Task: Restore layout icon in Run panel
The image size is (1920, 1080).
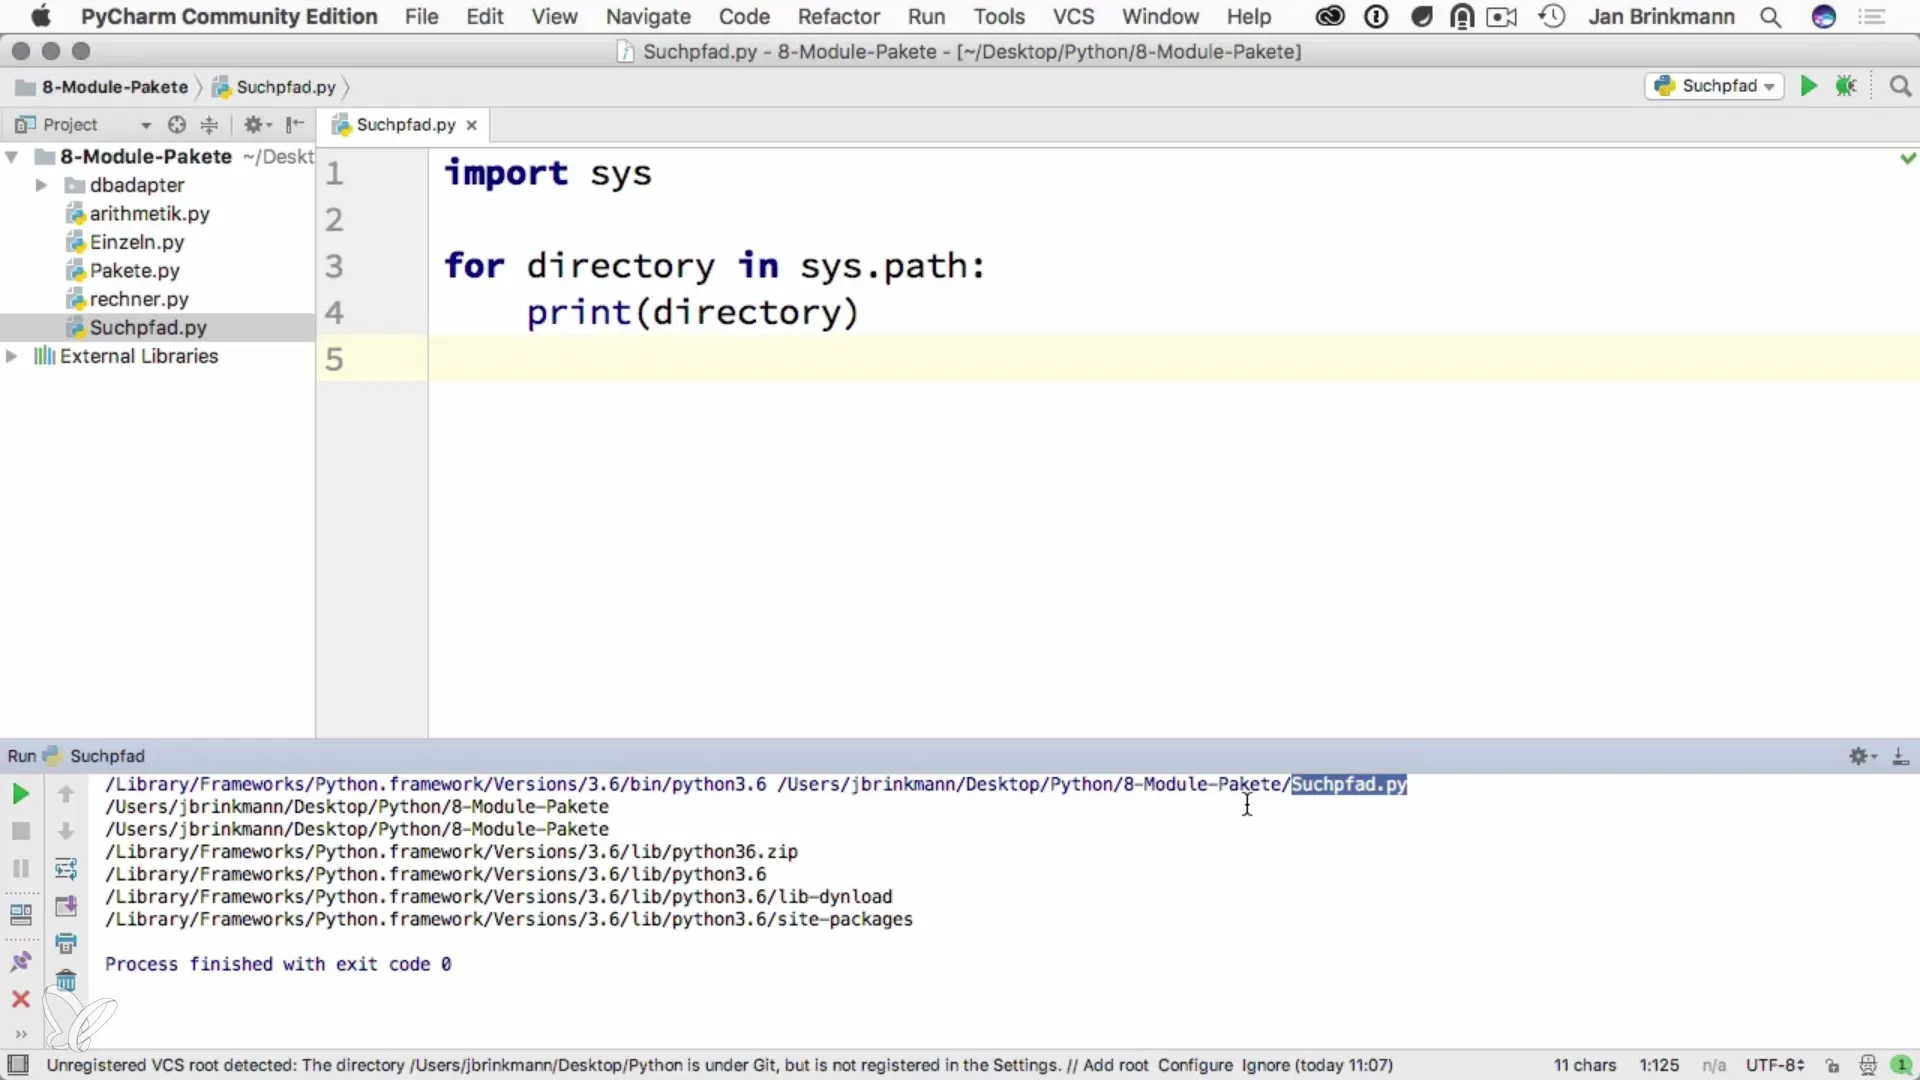Action: tap(20, 914)
